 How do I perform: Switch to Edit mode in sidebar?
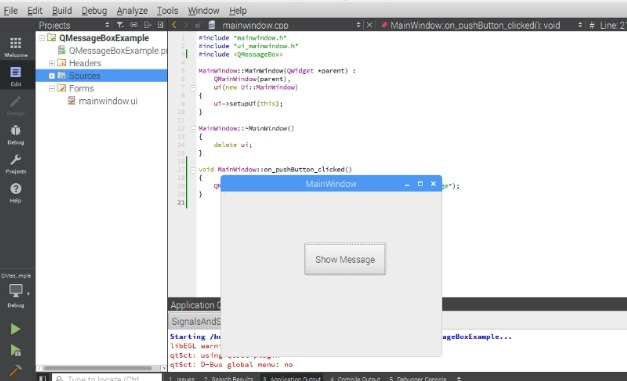click(x=16, y=76)
